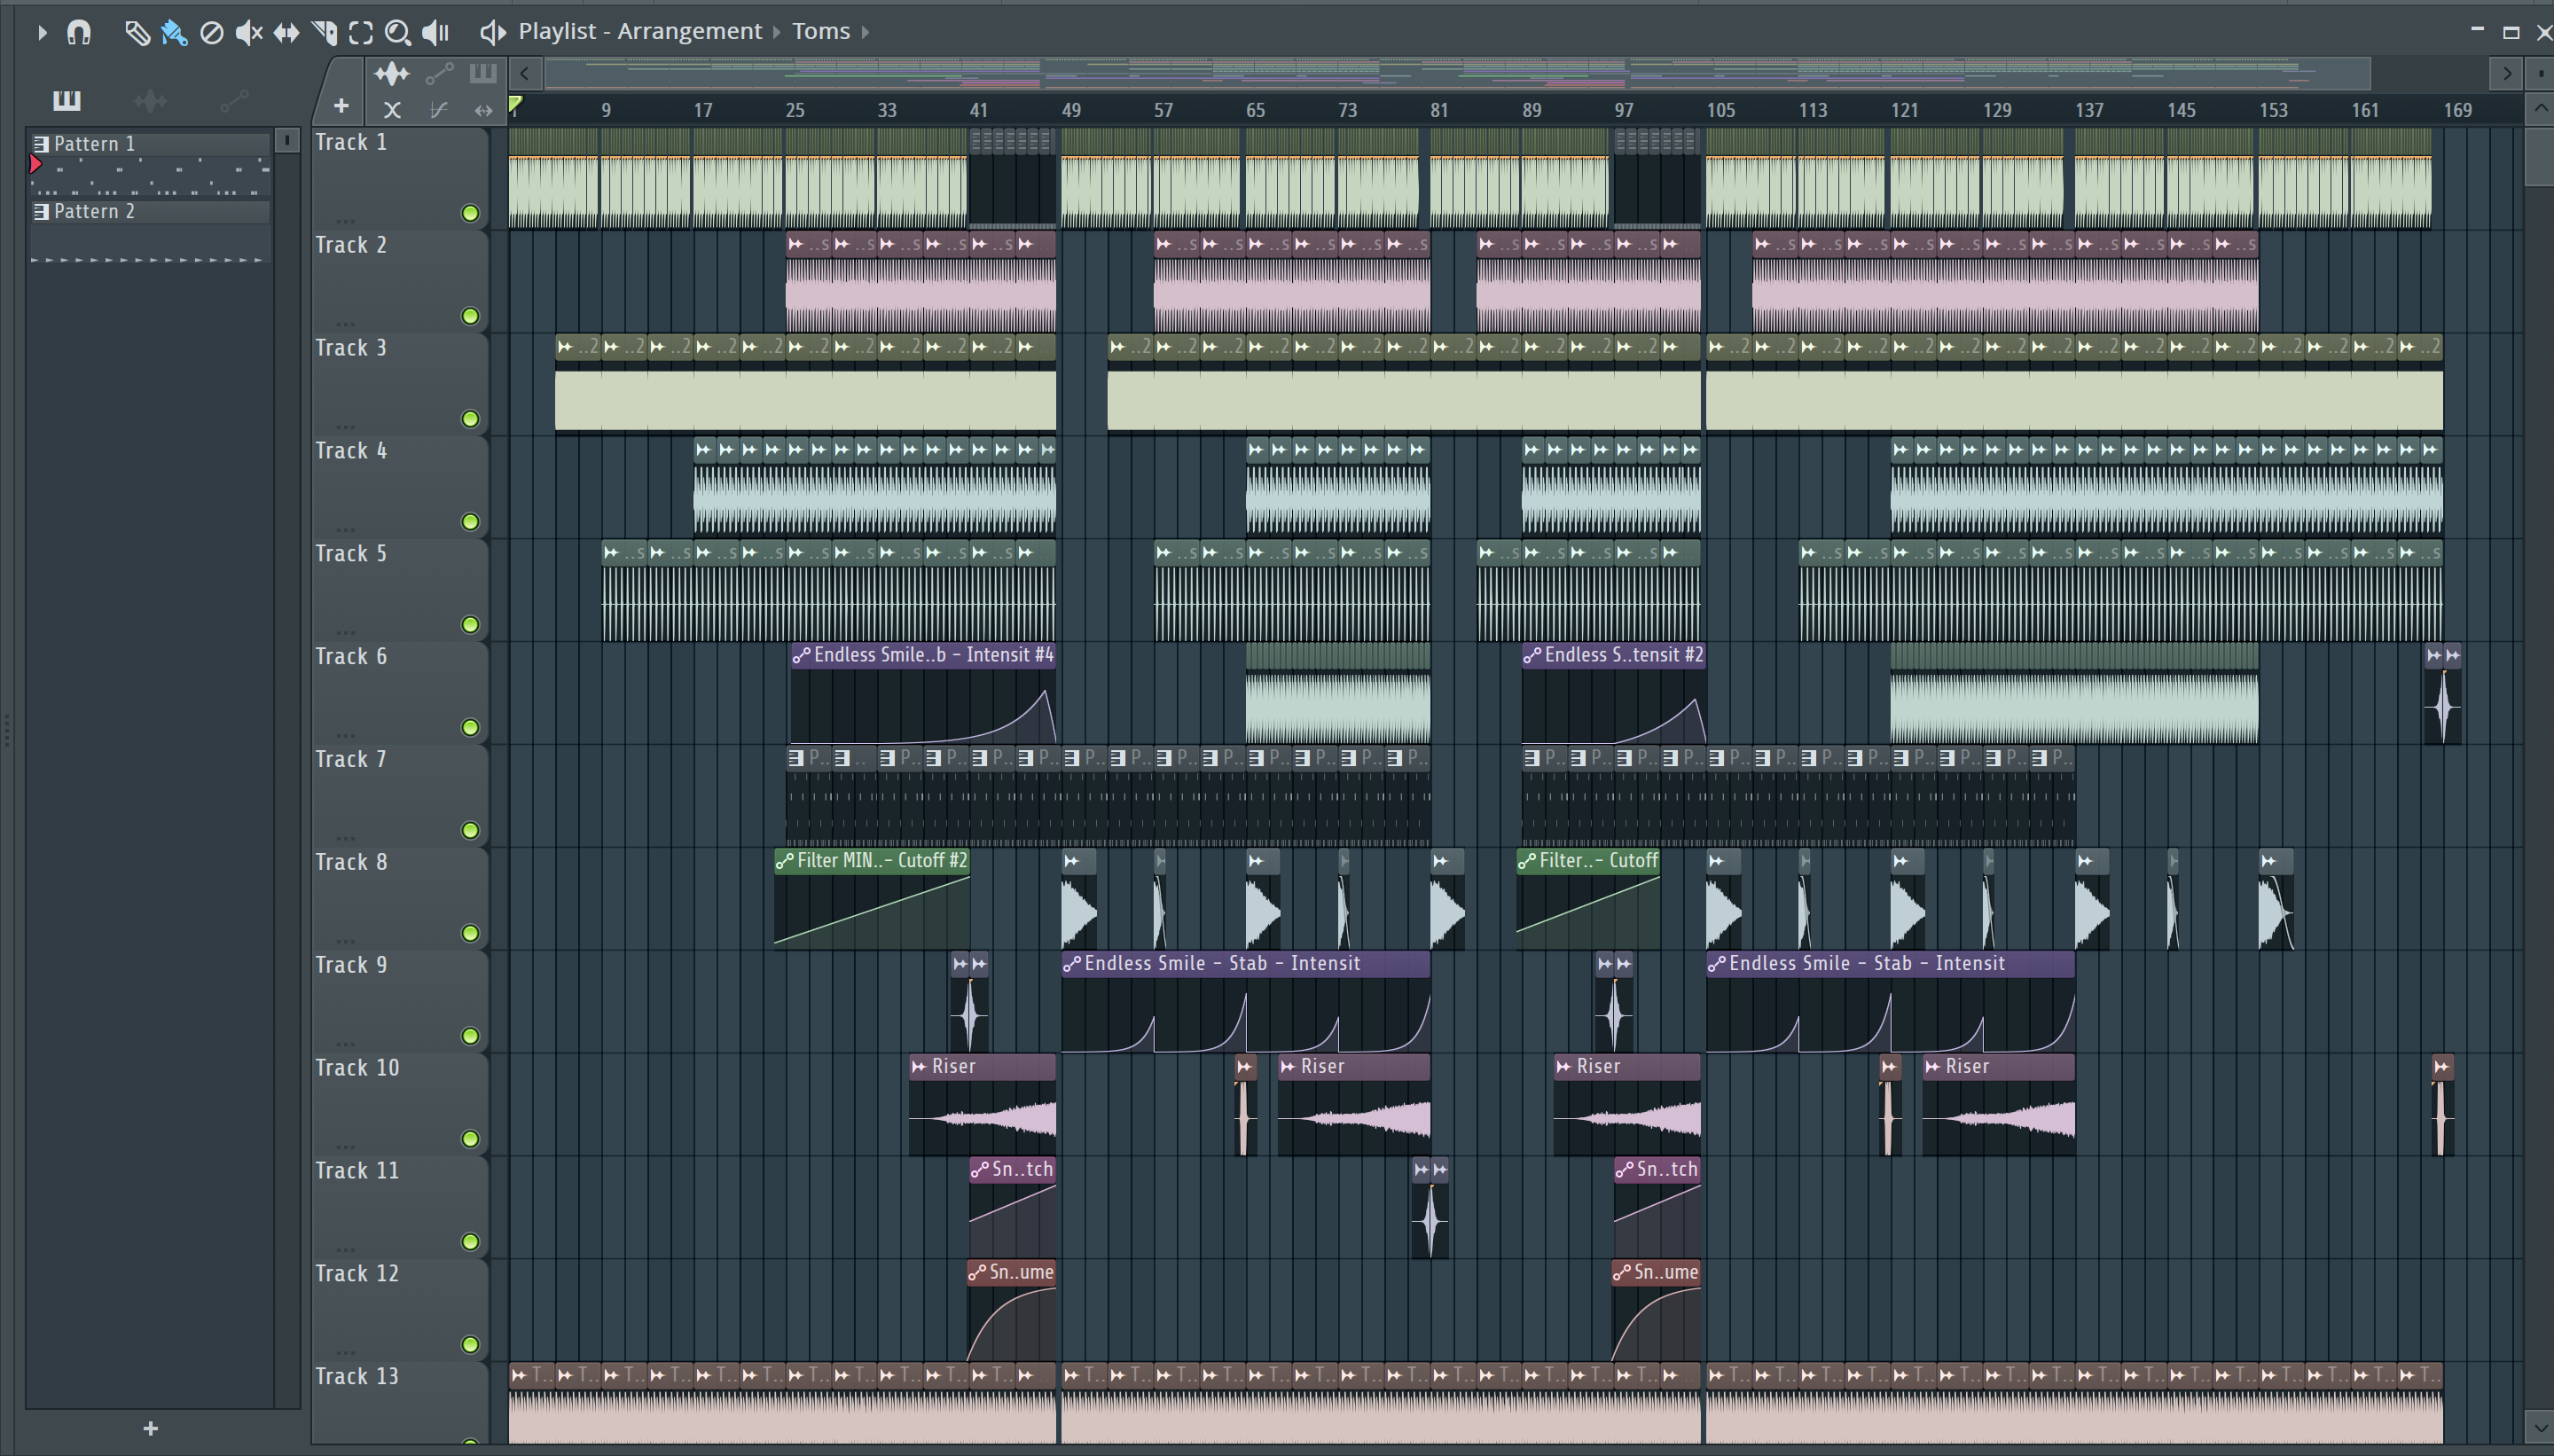This screenshot has height=1456, width=2554.
Task: Focus audio clips in the playlist
Action: tap(391, 73)
